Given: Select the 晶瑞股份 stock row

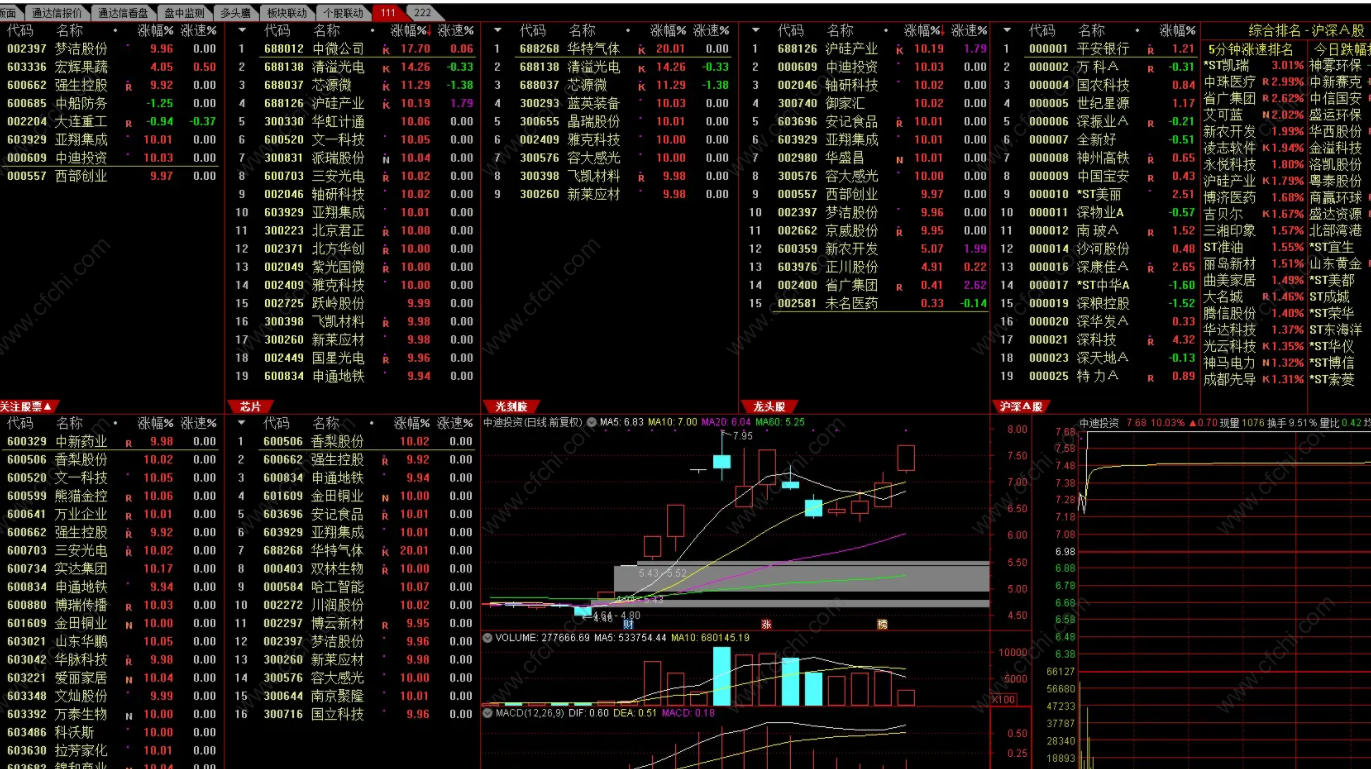Looking at the screenshot, I should (611, 121).
